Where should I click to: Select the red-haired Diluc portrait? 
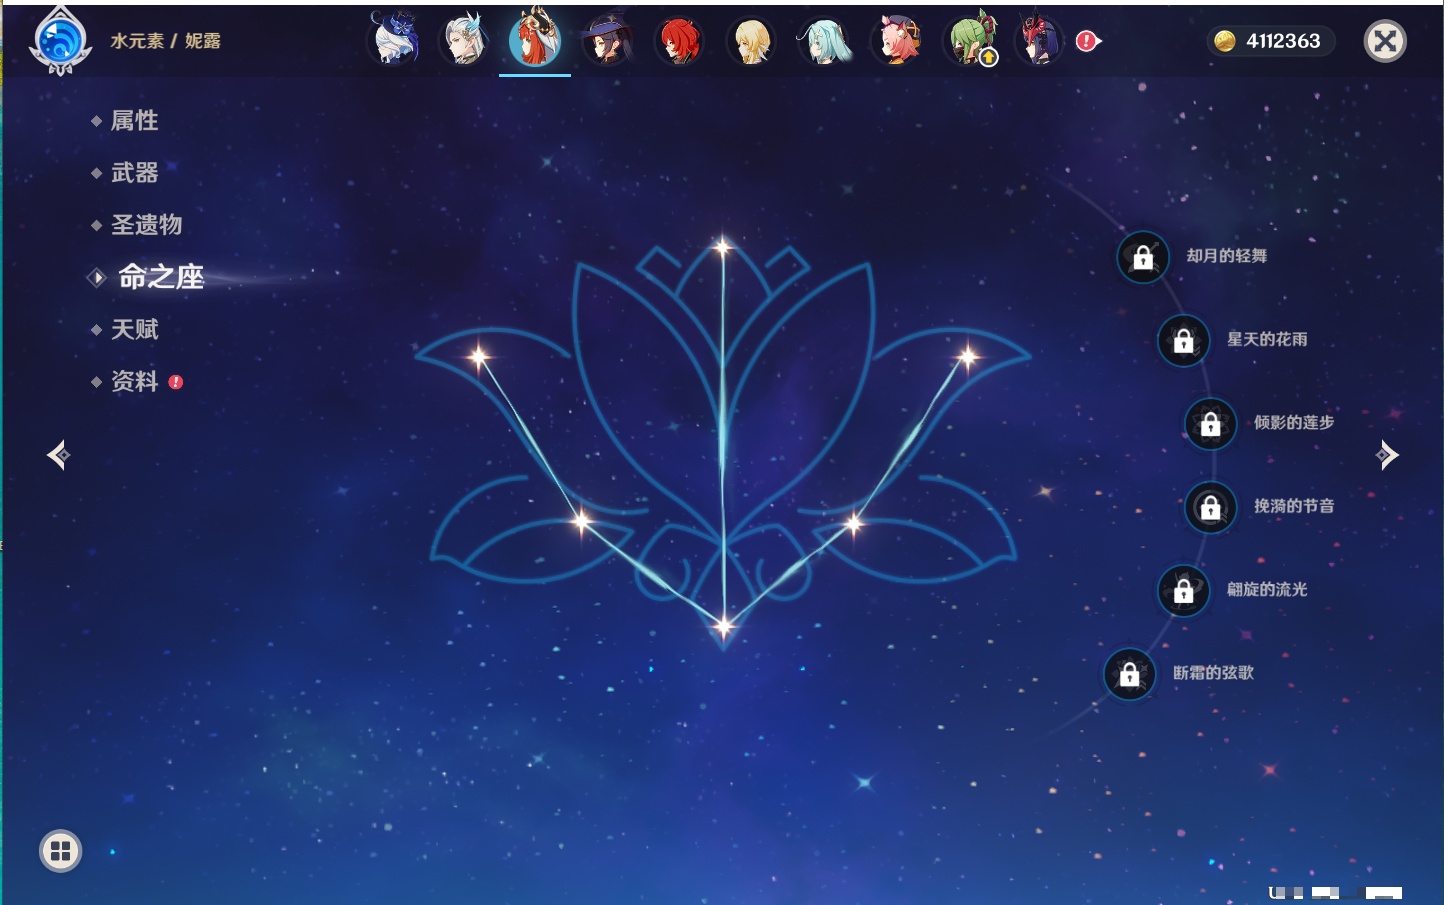click(679, 40)
